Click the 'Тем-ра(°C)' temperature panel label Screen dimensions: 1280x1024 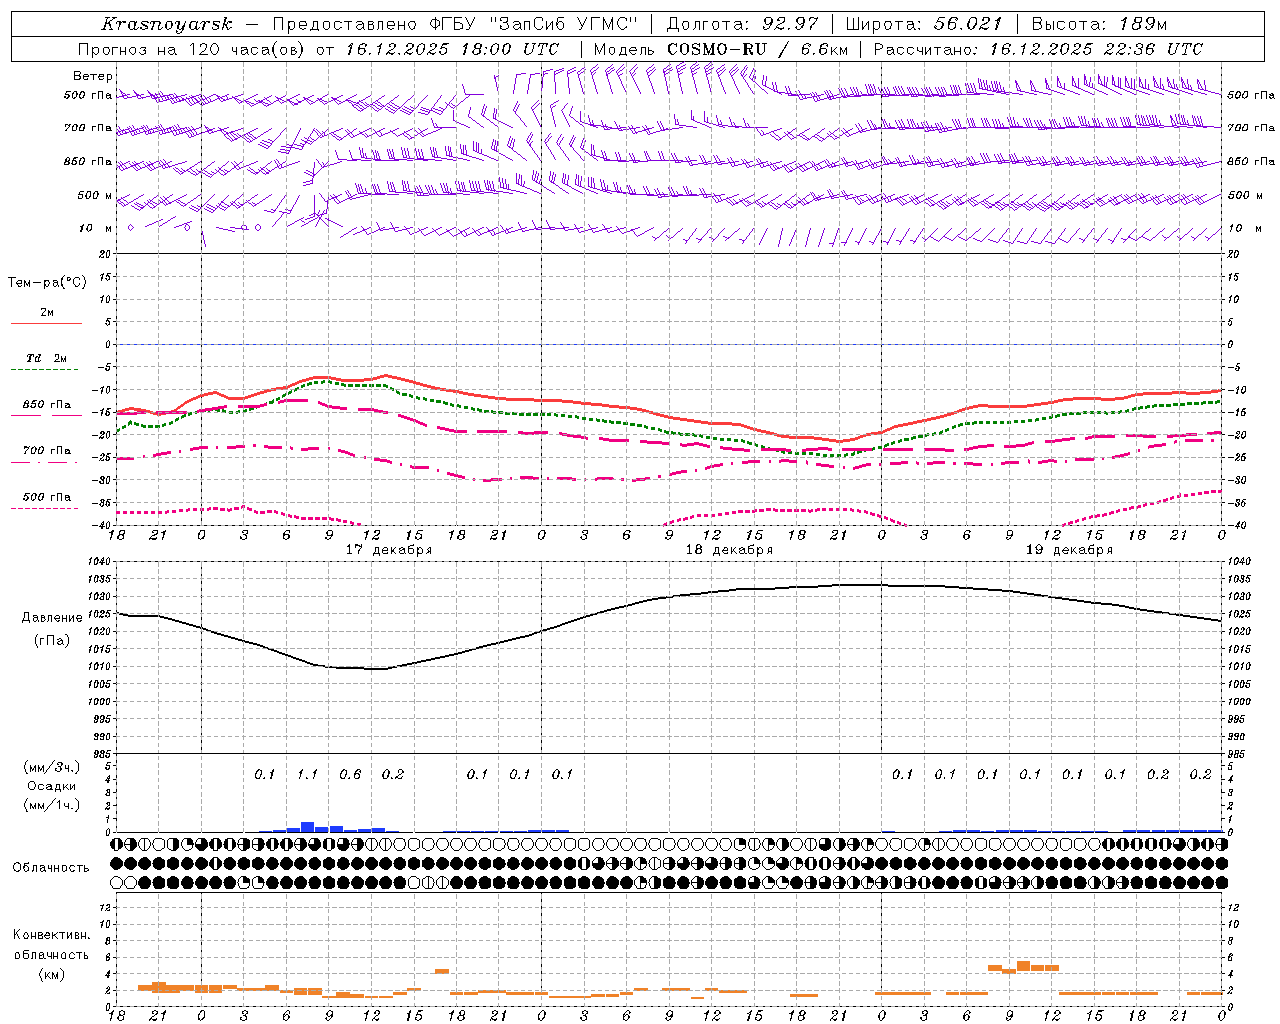47,283
